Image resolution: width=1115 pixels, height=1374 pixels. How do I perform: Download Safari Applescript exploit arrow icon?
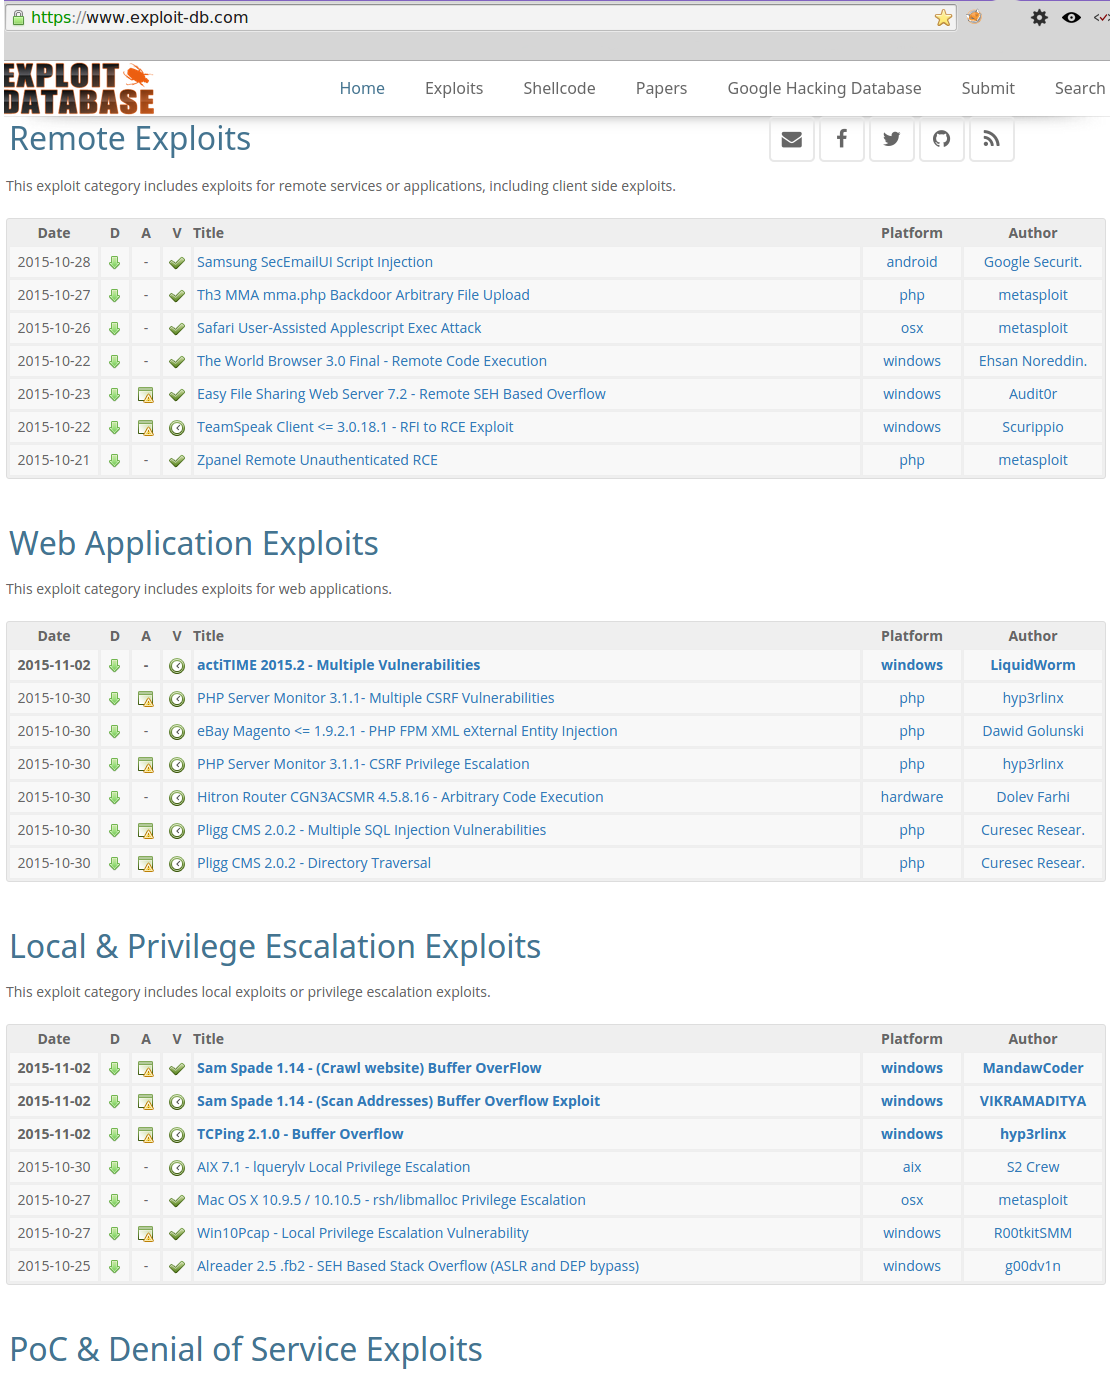tap(115, 328)
